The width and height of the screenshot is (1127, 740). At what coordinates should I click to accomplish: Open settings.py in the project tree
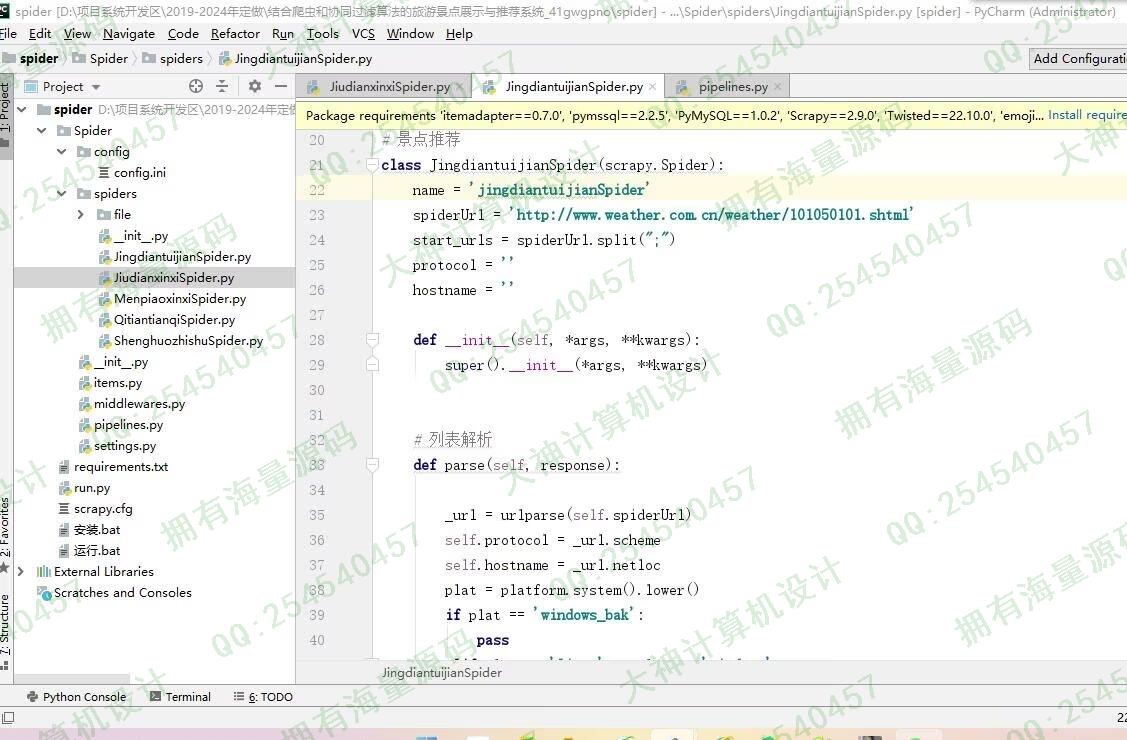[124, 446]
